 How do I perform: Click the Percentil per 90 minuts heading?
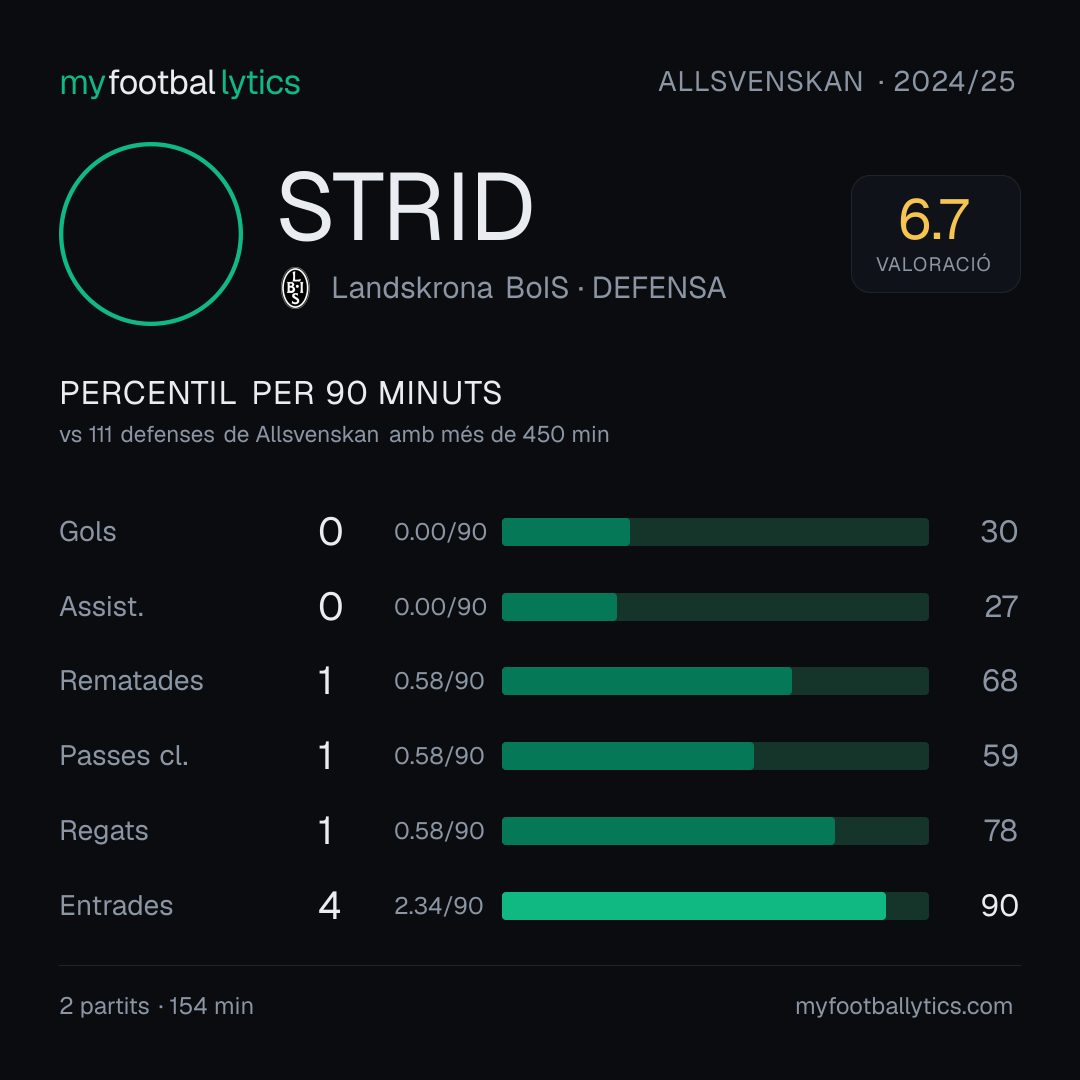pos(281,393)
